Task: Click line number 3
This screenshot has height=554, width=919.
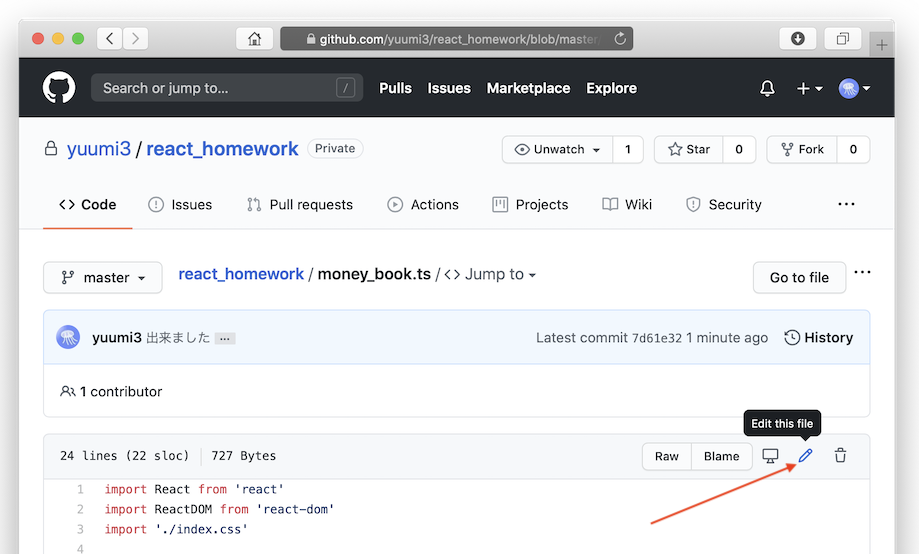Action: coord(80,529)
